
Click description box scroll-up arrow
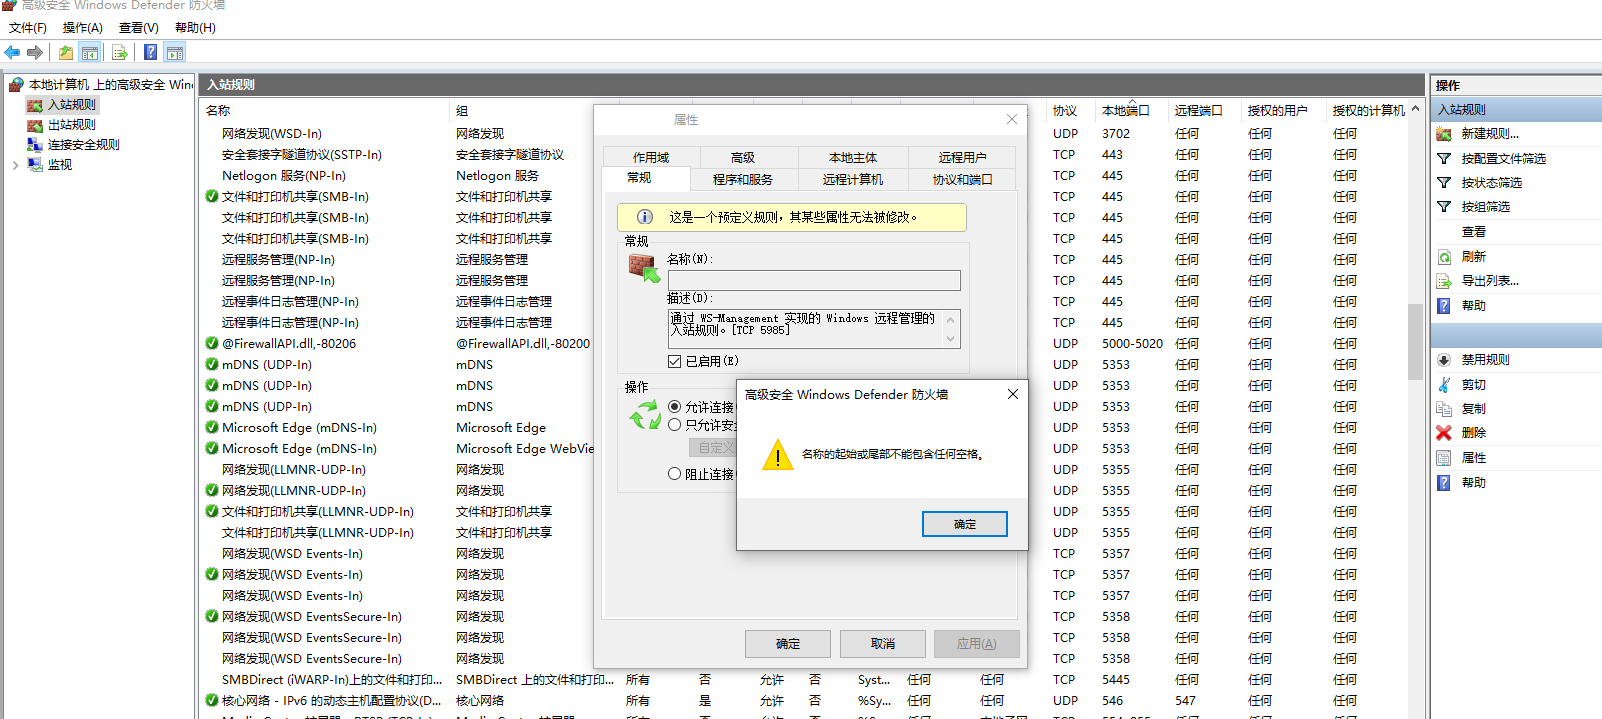(x=950, y=318)
